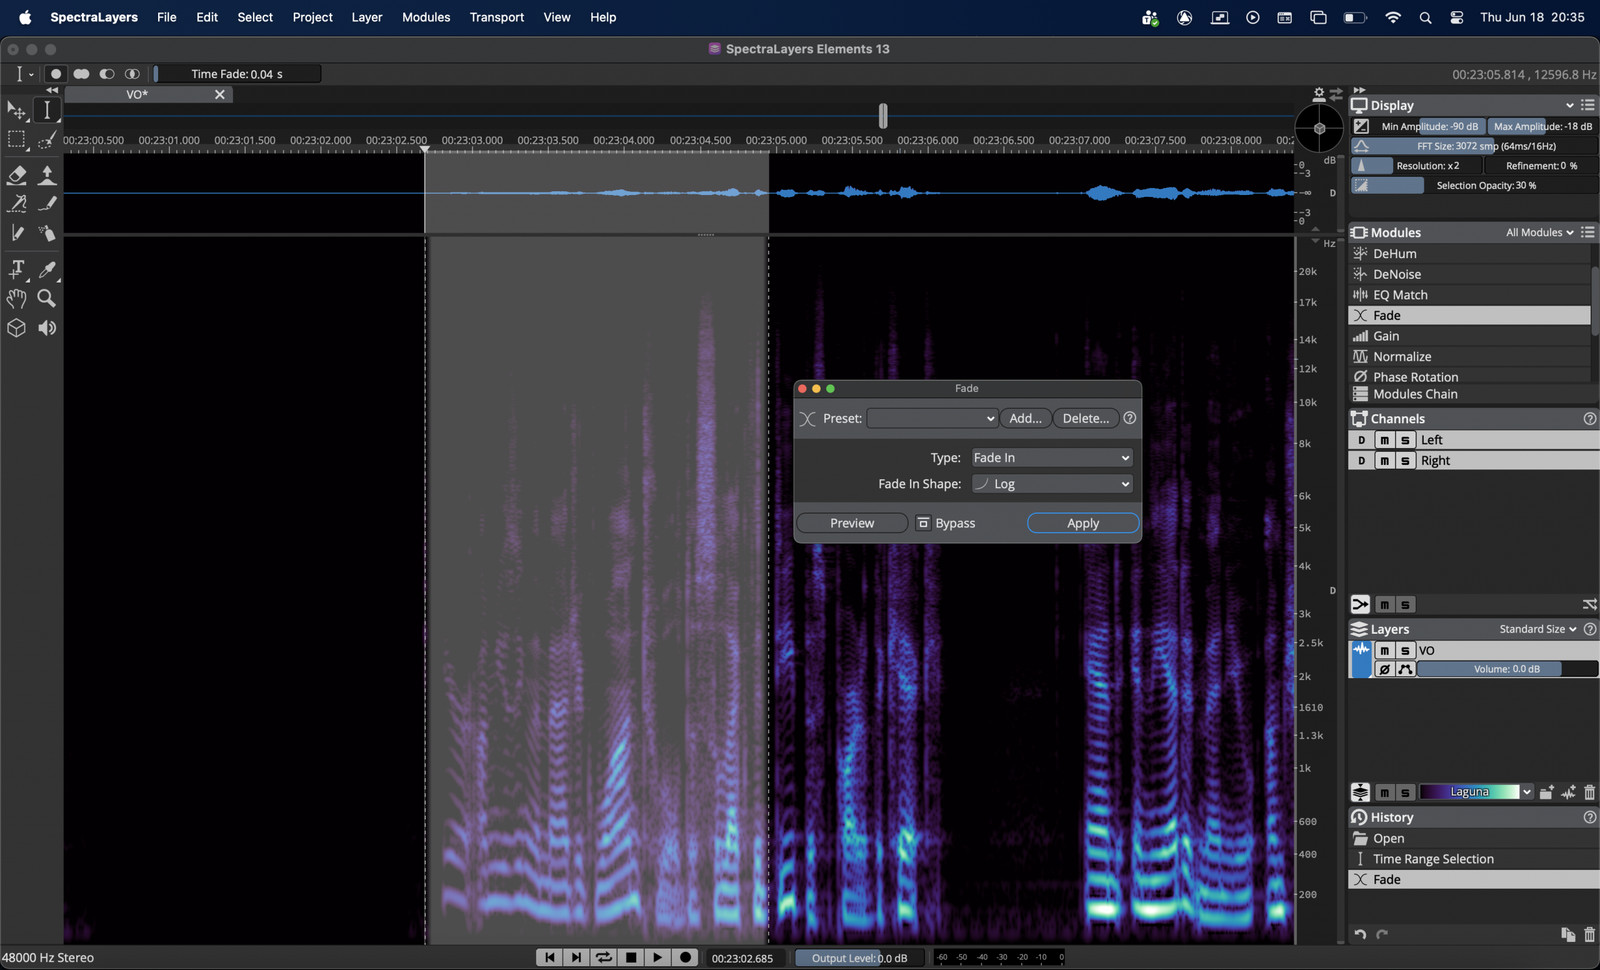Click the Display panel list options icon
The image size is (1600, 970).
(x=1588, y=105)
